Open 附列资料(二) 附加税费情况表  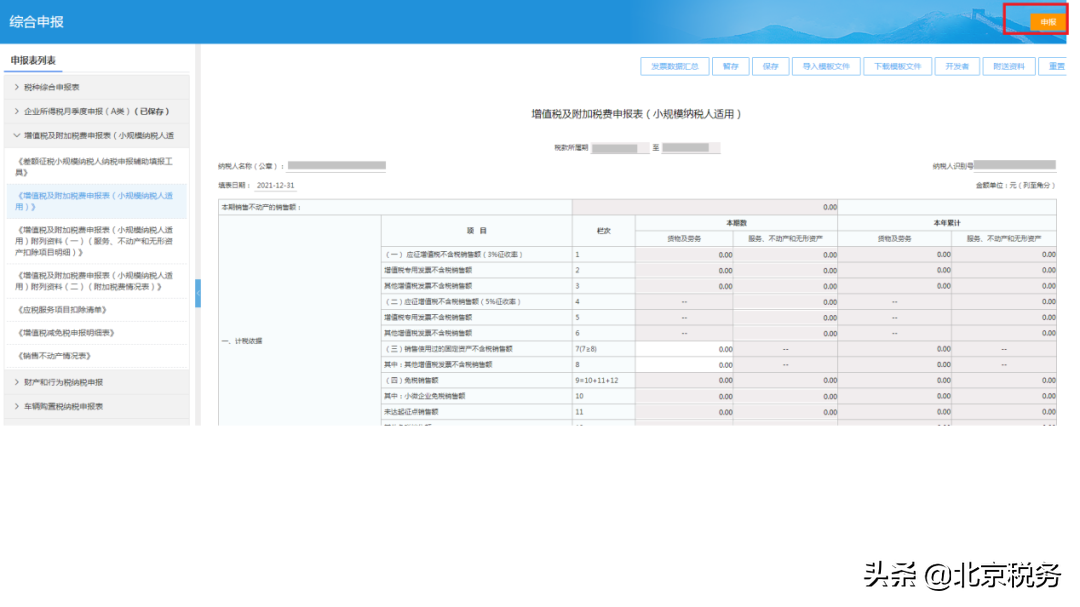96,281
